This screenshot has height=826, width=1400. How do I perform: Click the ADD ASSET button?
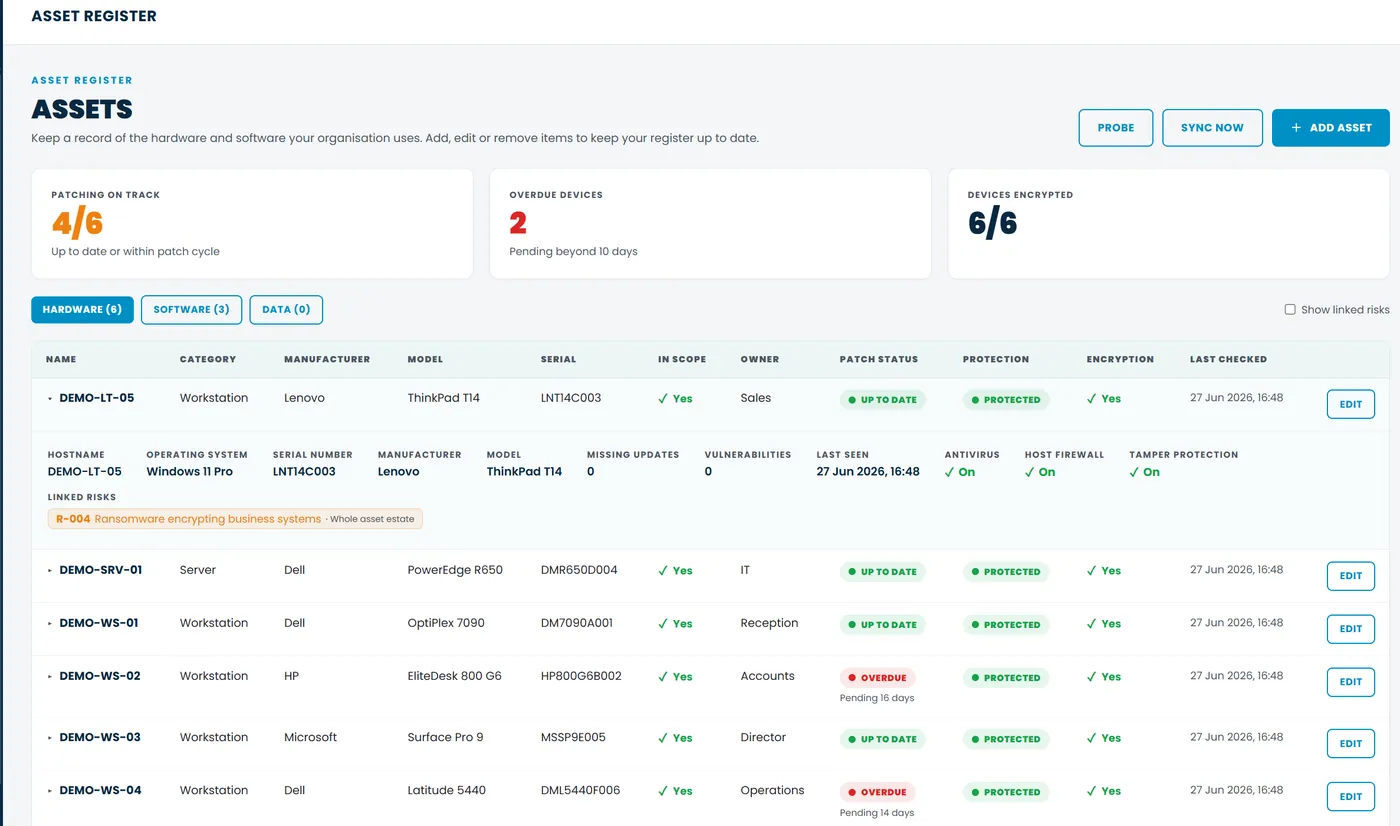click(1331, 128)
